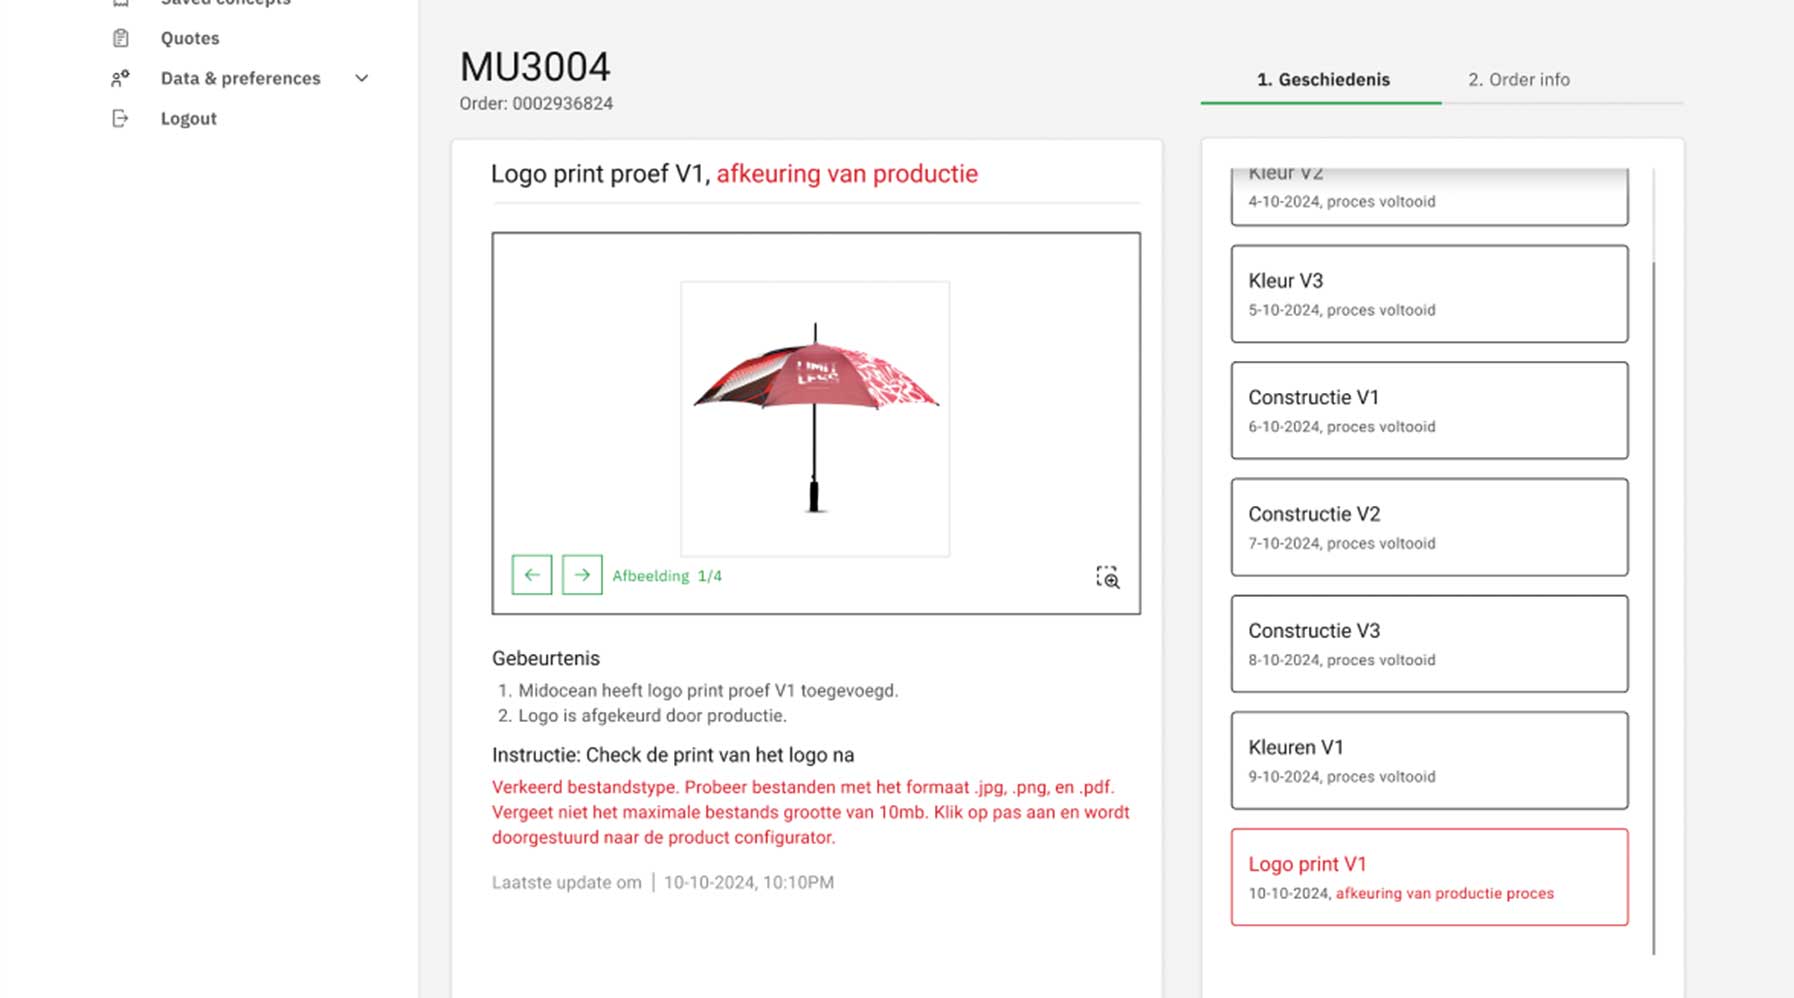1794x998 pixels.
Task: Expand Data & preferences chevron
Action: click(x=362, y=78)
